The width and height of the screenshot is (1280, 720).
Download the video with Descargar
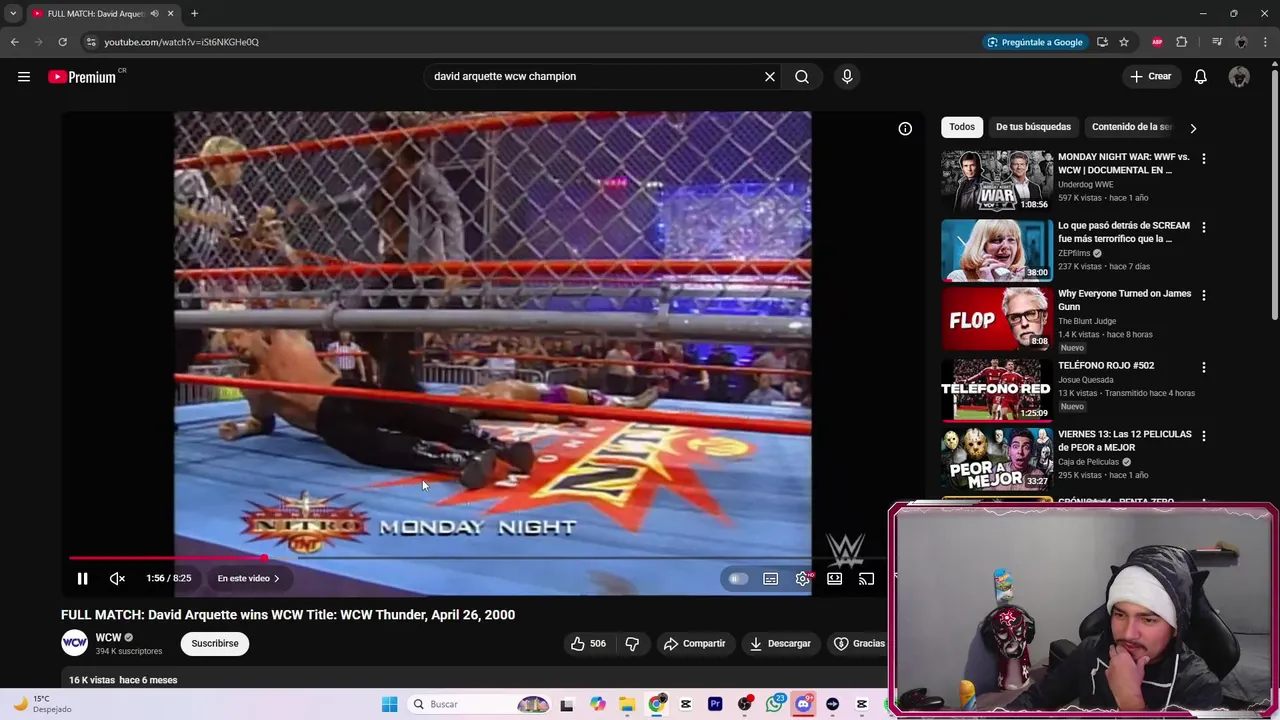coord(780,643)
